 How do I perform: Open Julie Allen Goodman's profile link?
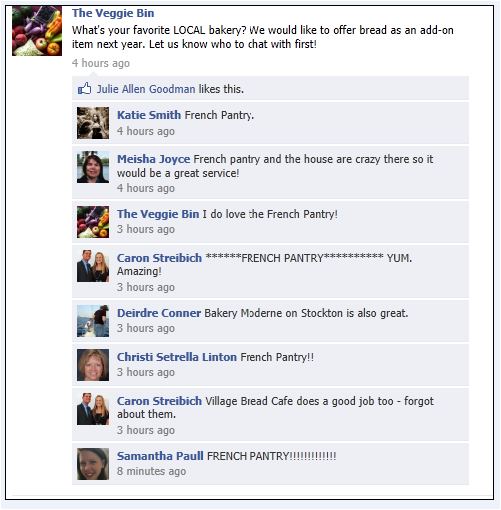(146, 89)
